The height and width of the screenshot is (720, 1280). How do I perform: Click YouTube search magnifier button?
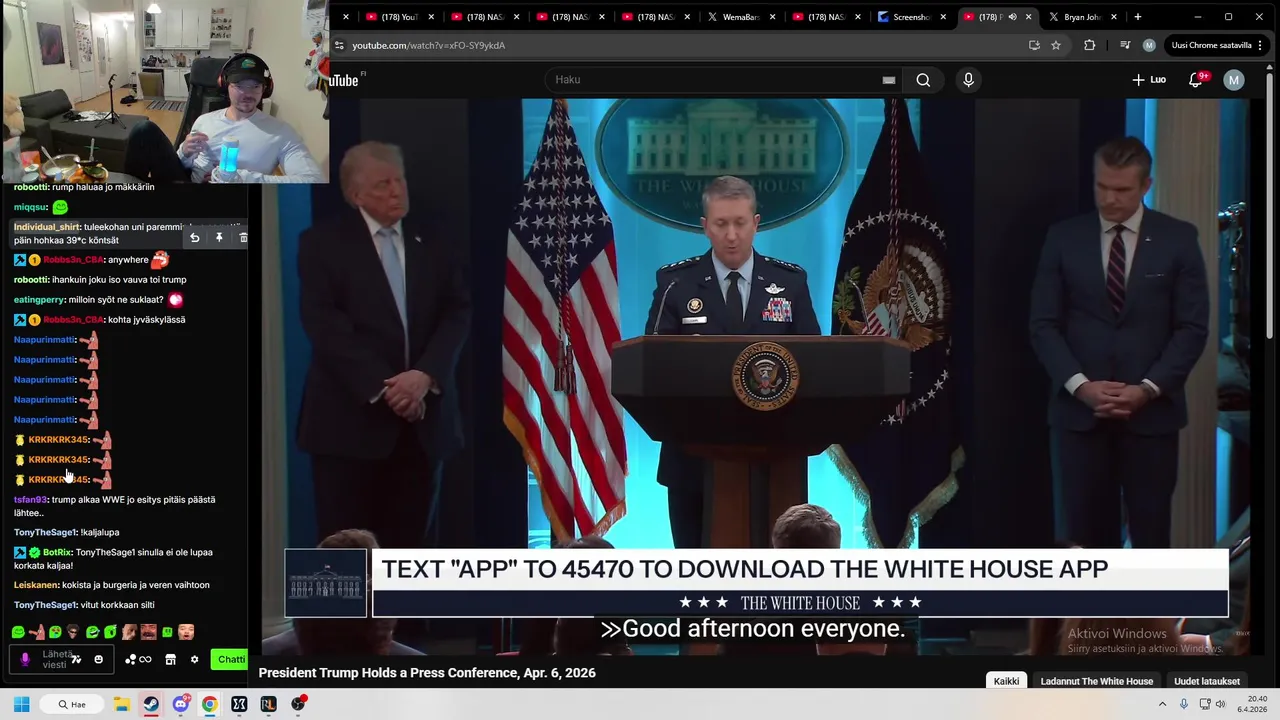coord(923,80)
